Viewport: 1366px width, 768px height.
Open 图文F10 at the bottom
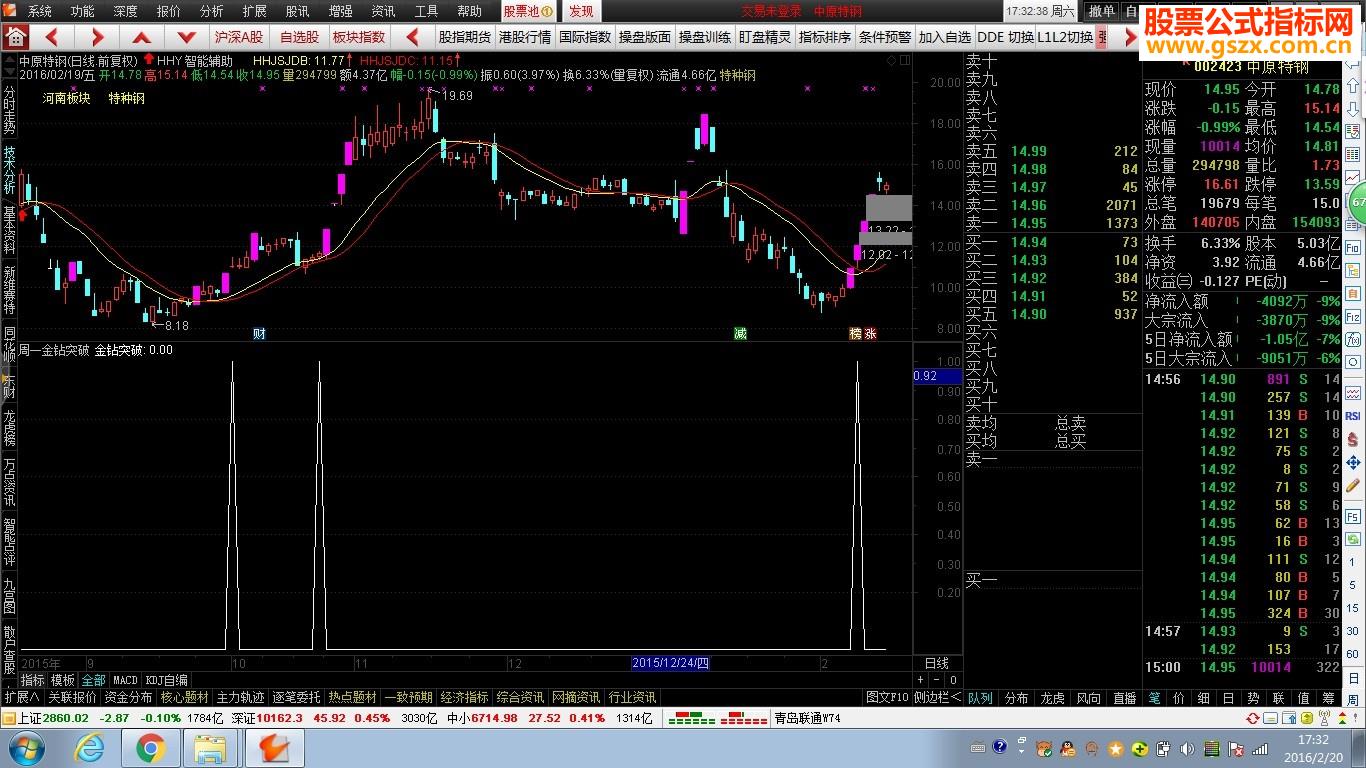(887, 697)
